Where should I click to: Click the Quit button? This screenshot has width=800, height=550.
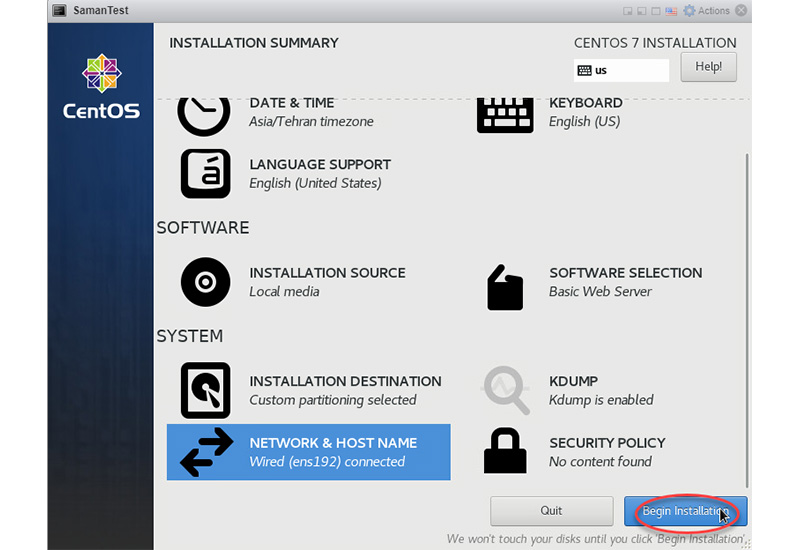(x=551, y=511)
